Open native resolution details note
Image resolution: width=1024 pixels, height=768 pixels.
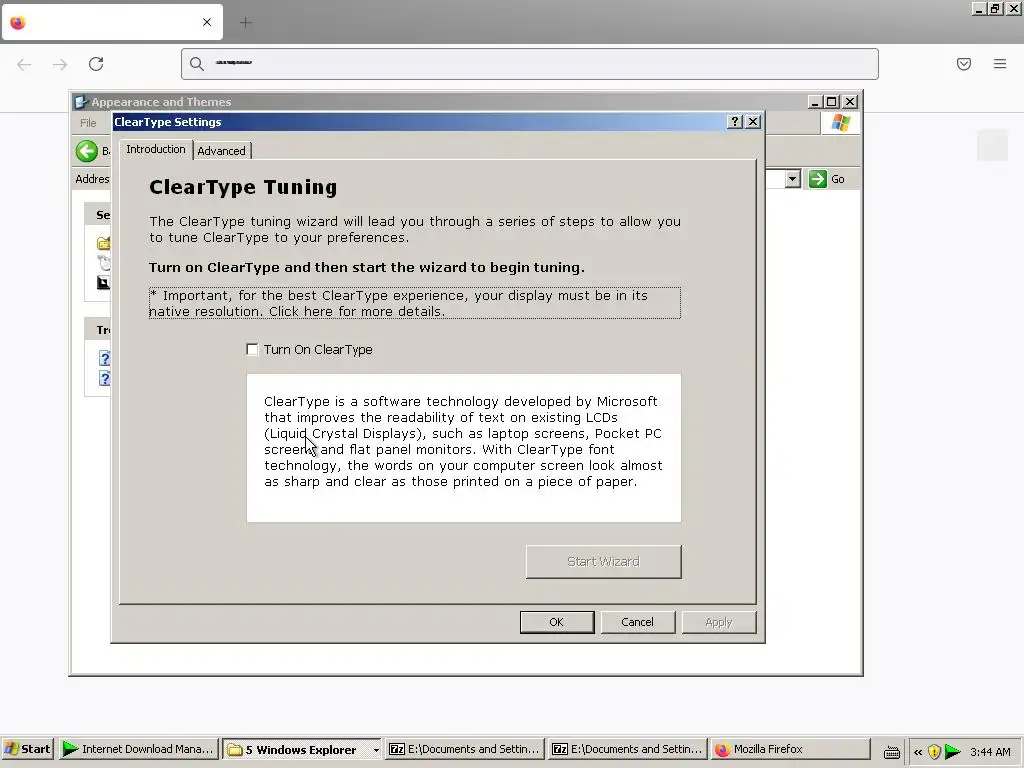coord(415,303)
